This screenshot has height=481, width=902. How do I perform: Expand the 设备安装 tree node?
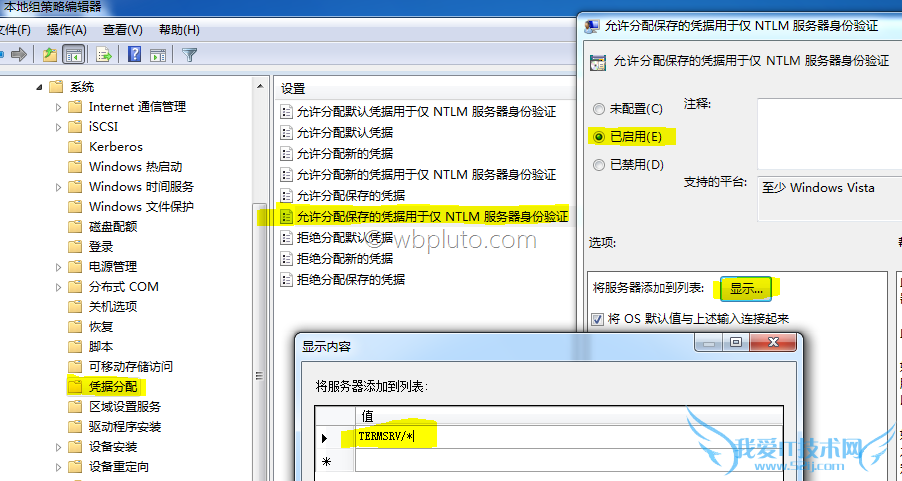[x=58, y=447]
